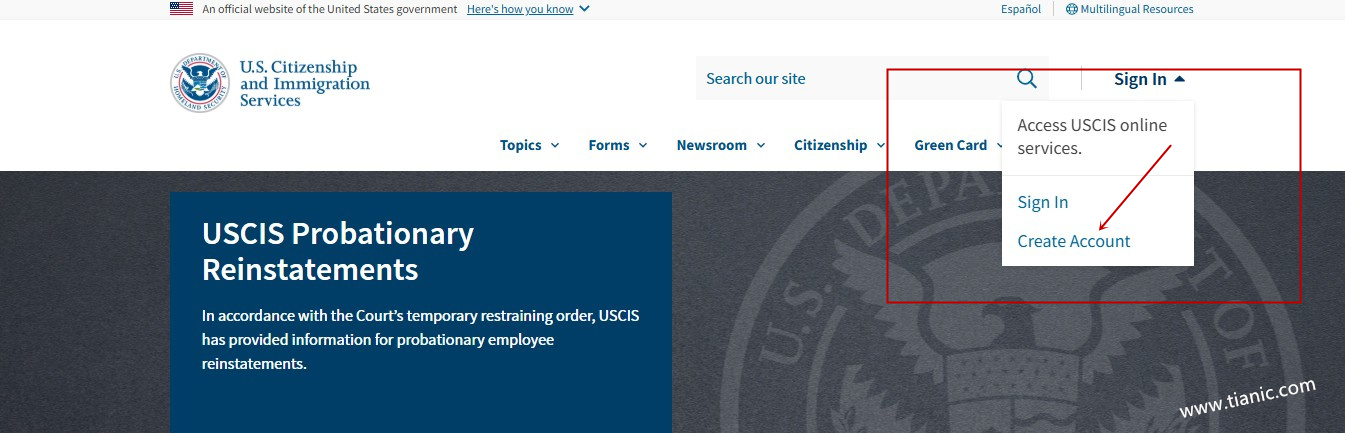Viewport: 1345px width, 433px height.
Task: Open the Topics navigation menu
Action: click(x=530, y=145)
